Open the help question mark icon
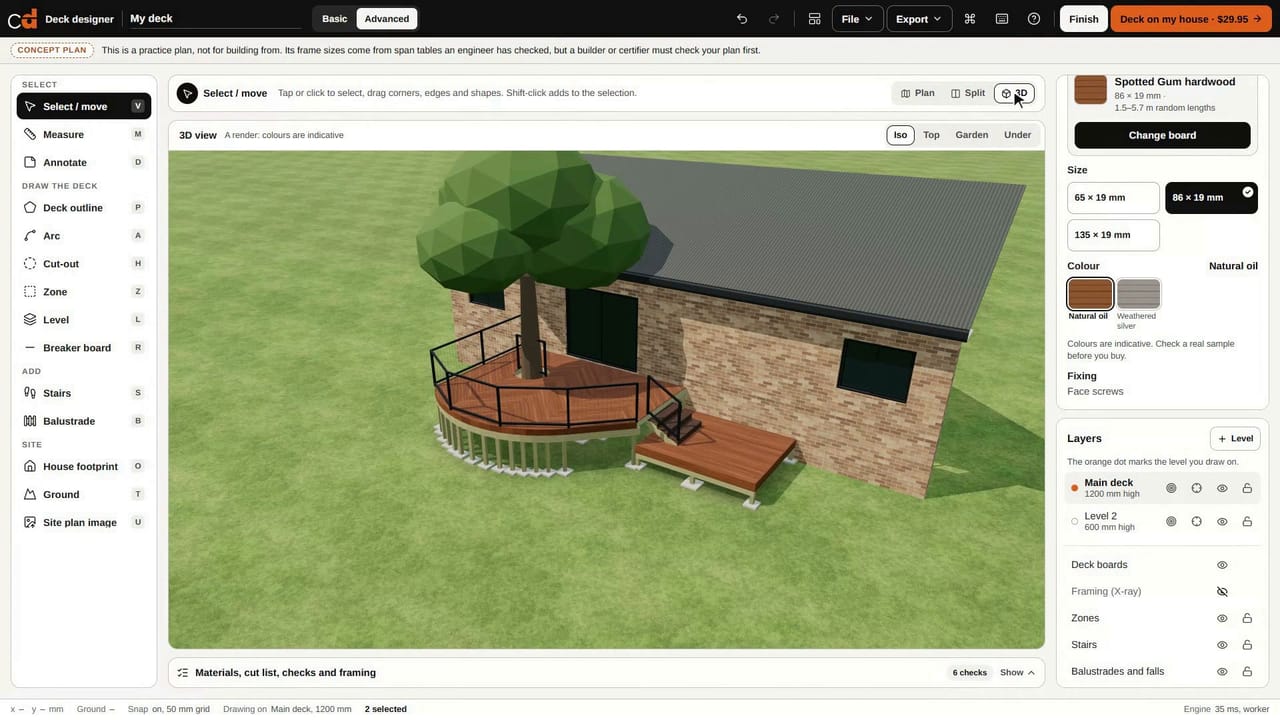The width and height of the screenshot is (1280, 720). 1034,19
